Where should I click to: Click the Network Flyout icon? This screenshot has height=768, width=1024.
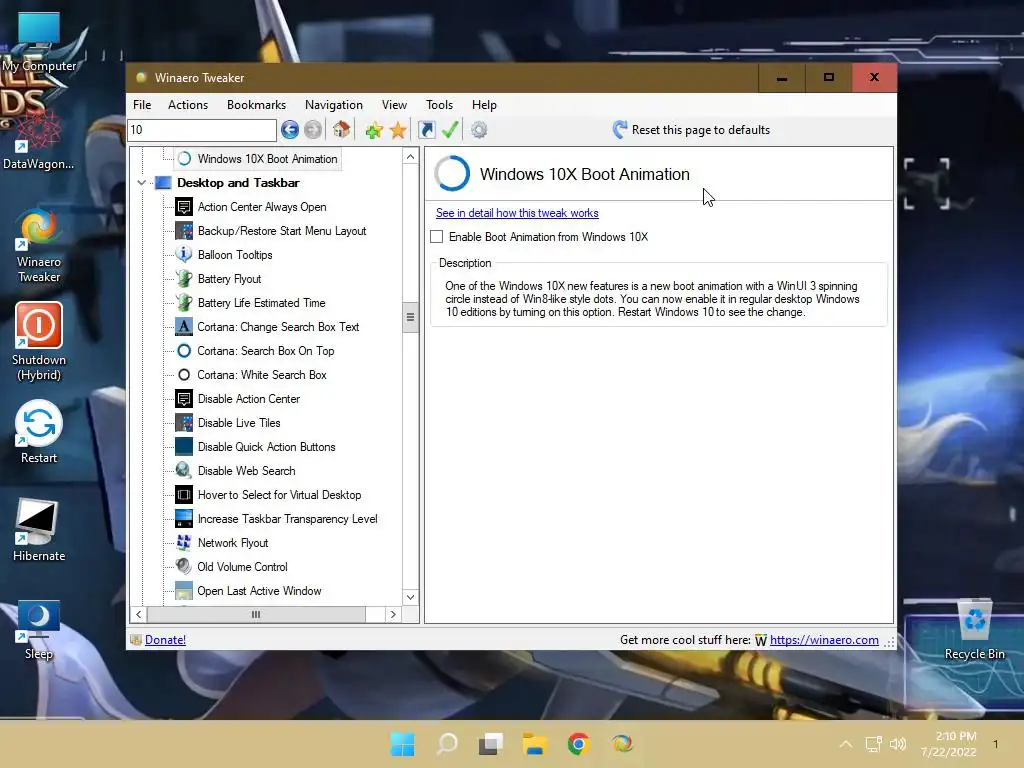coord(184,543)
